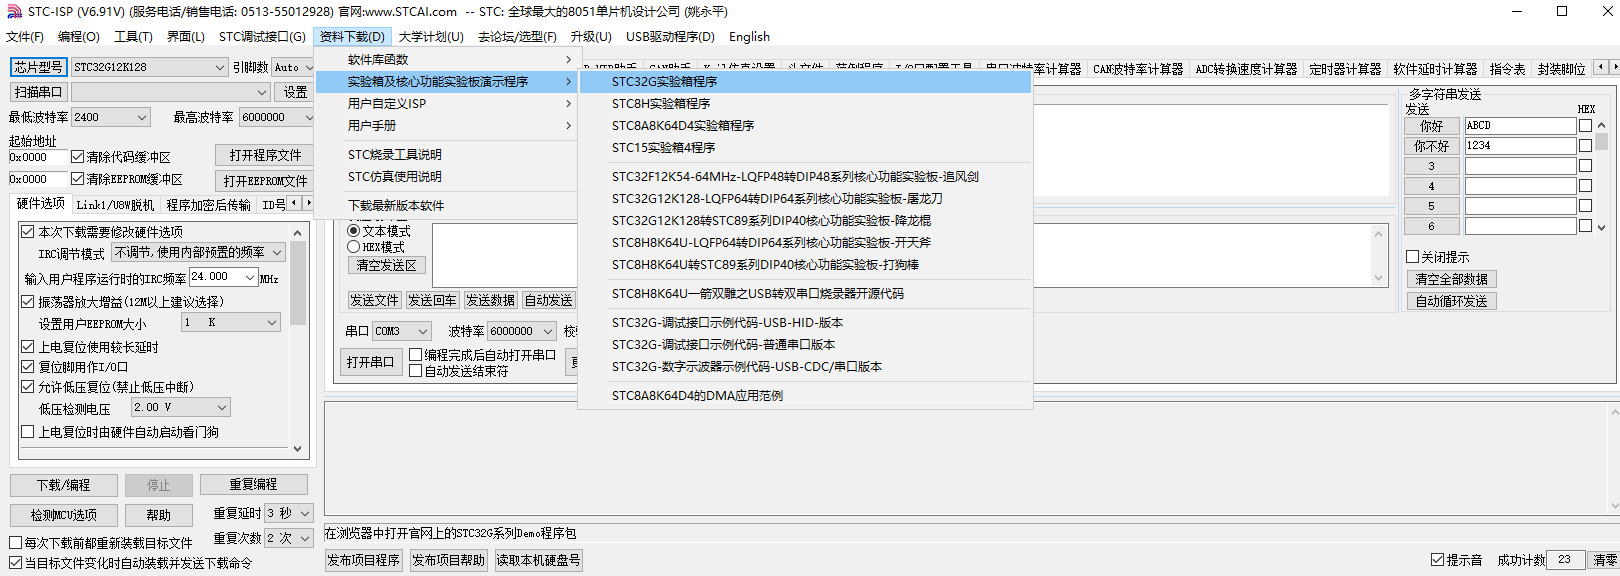Open the USB驱动程序(D) menu

coord(670,37)
